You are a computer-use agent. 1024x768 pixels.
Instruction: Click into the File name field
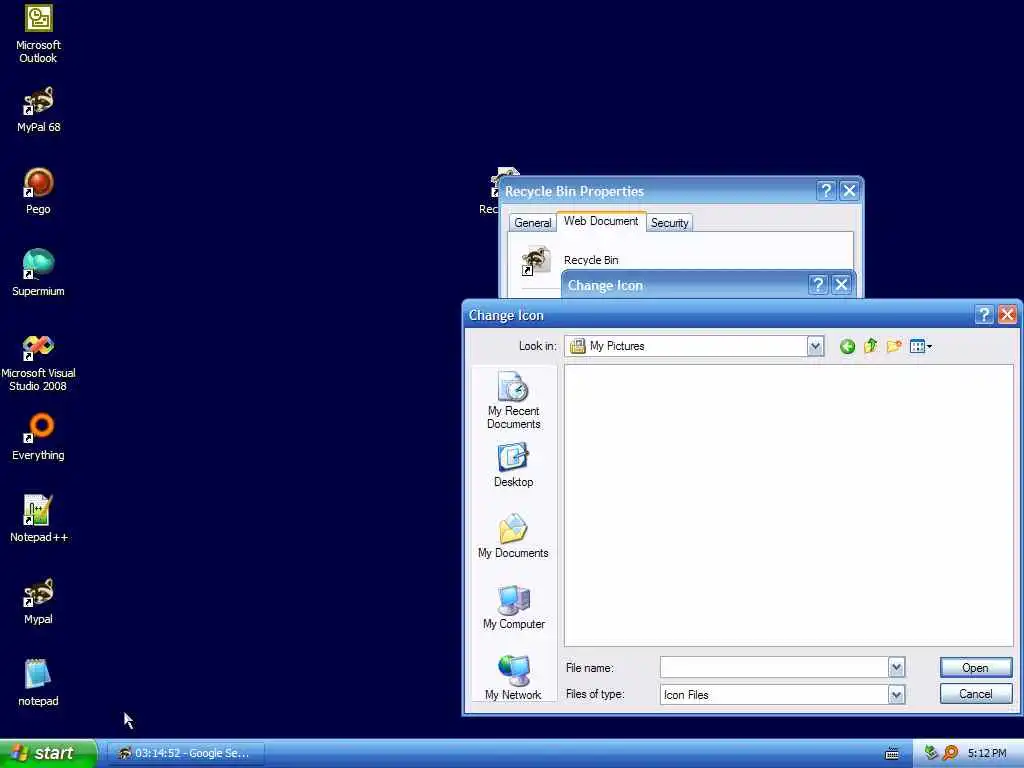[775, 667]
